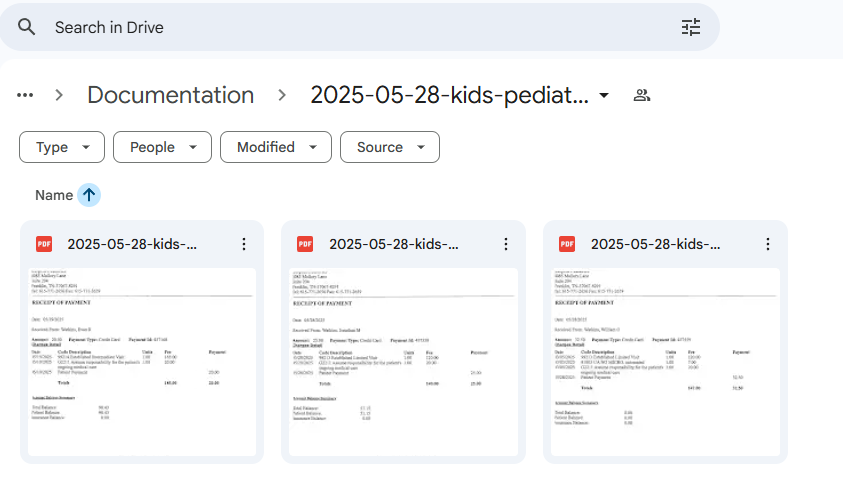This screenshot has width=843, height=496.
Task: Open more options for second PDF
Action: click(x=505, y=244)
